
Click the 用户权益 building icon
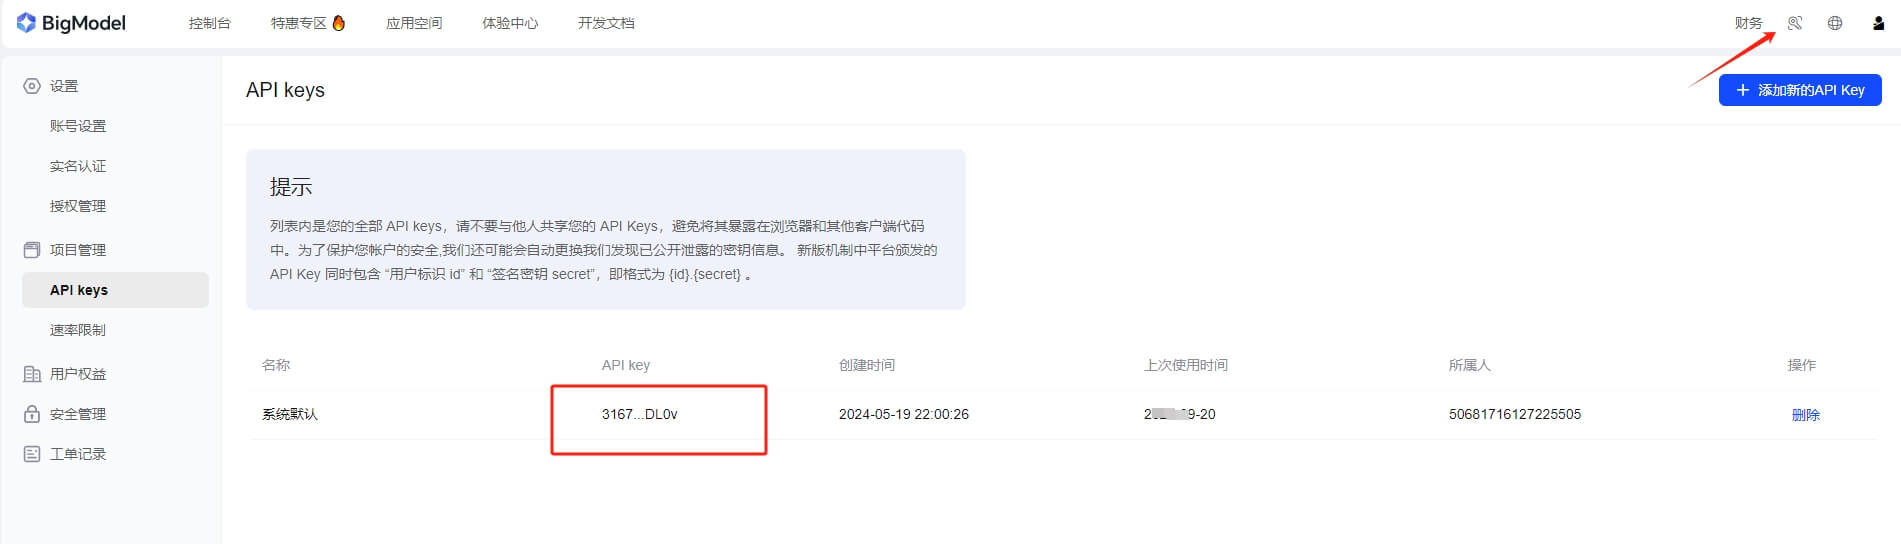coord(32,374)
